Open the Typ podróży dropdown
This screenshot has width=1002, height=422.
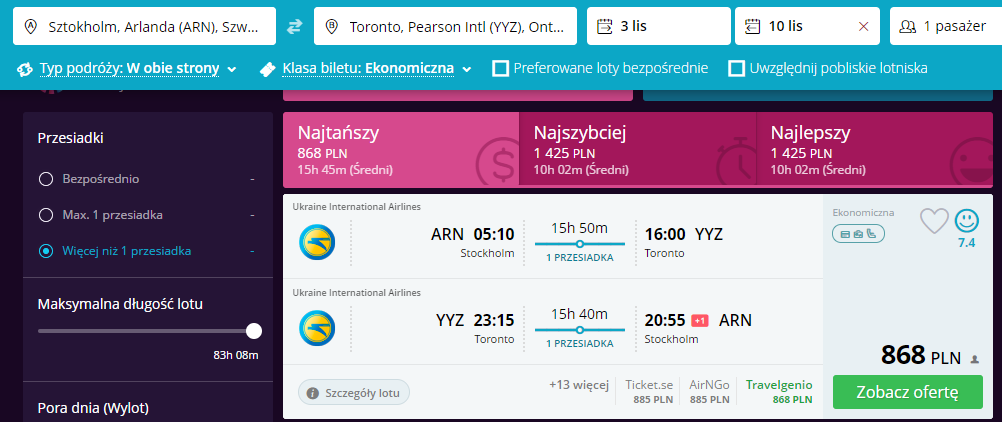[x=127, y=69]
